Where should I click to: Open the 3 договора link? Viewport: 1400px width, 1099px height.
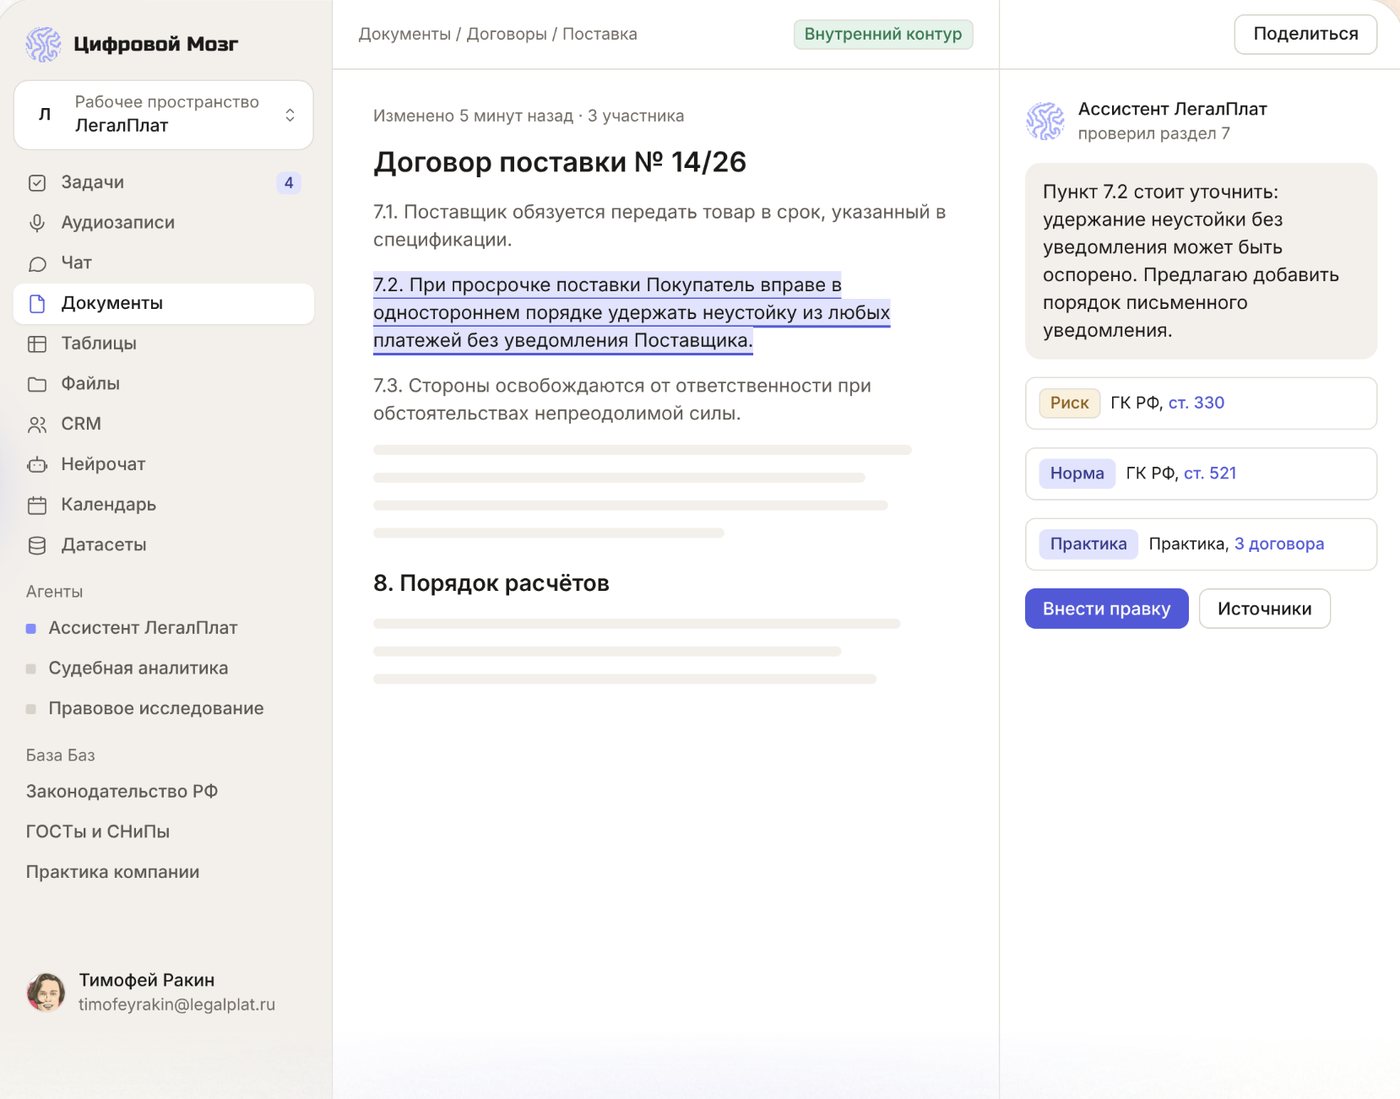click(1279, 544)
